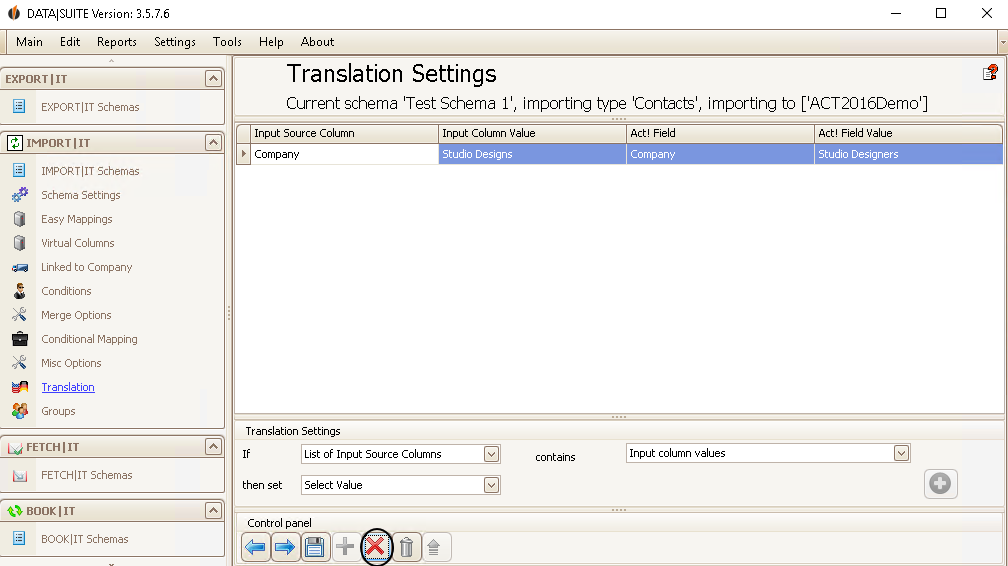Click the blue forward arrow in Control panel
Viewport: 1008px width, 566px height.
pyautogui.click(x=285, y=547)
